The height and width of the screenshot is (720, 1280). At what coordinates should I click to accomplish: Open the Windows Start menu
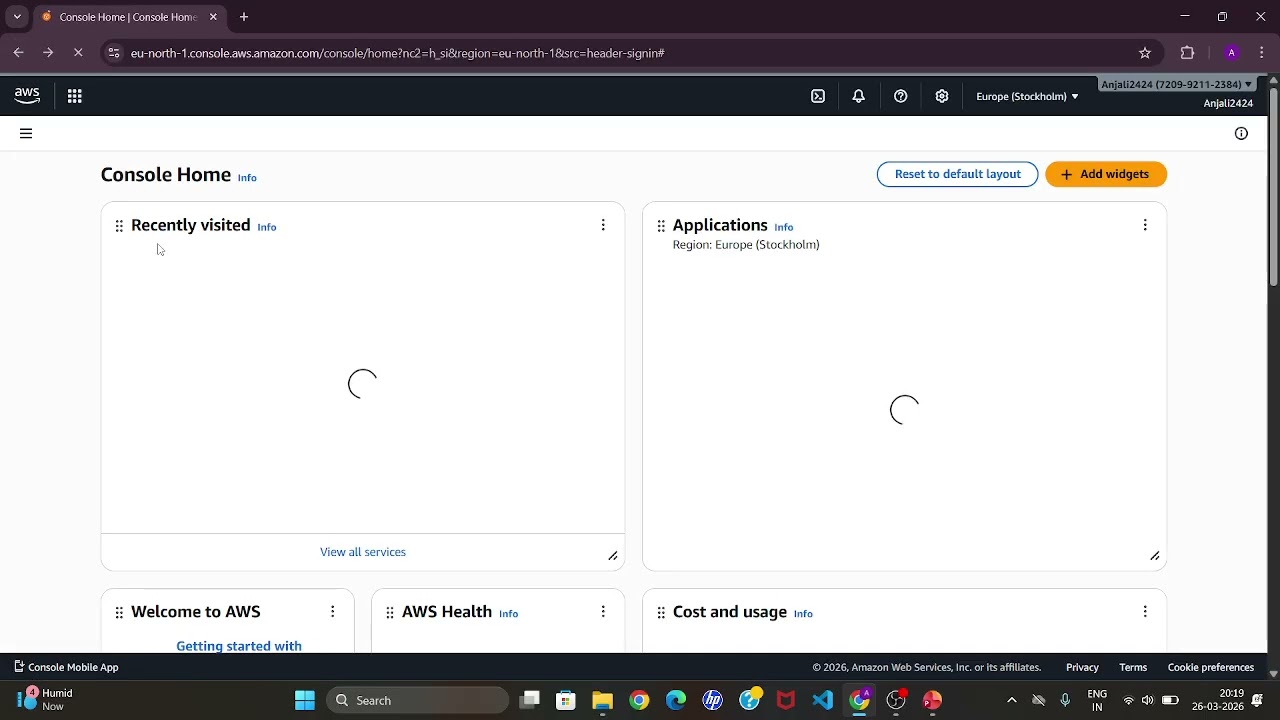point(305,700)
